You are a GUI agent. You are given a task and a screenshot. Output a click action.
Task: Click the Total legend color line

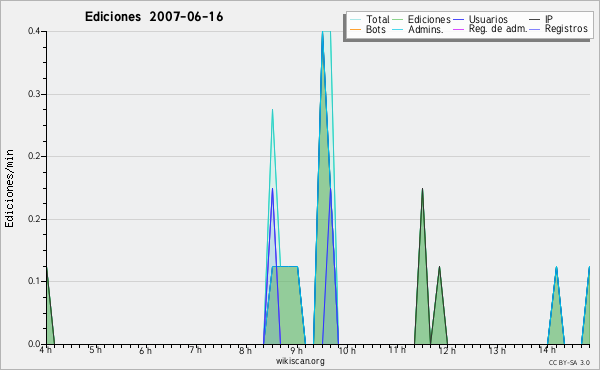point(355,20)
